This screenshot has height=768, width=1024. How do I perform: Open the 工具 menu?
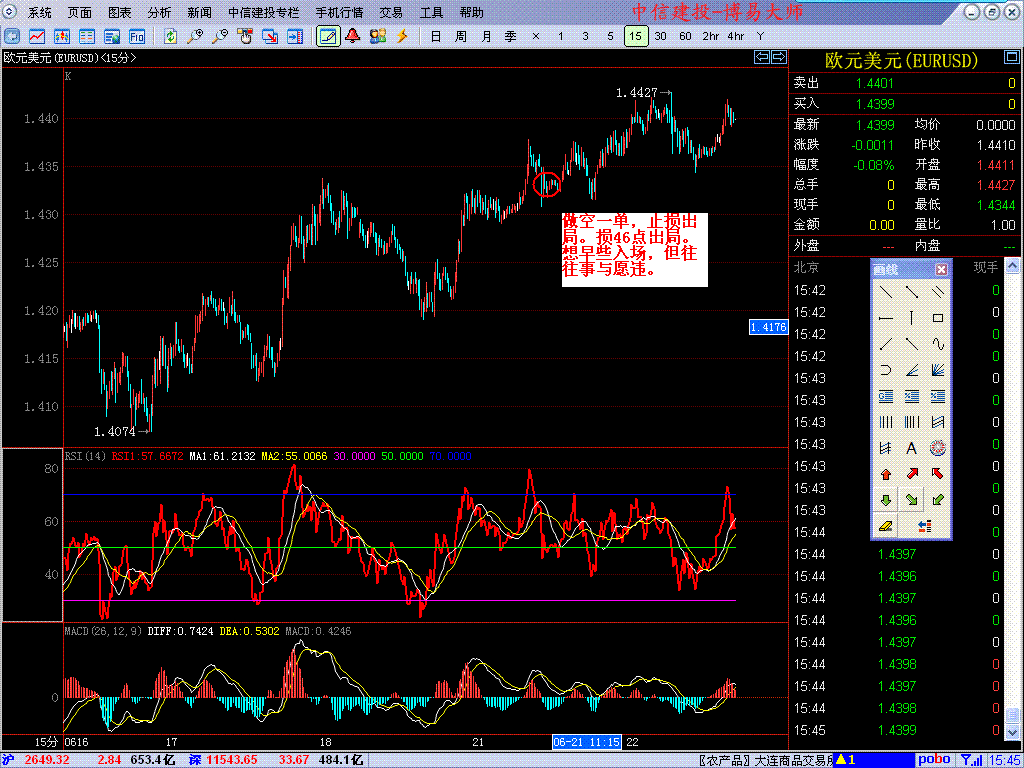click(431, 12)
